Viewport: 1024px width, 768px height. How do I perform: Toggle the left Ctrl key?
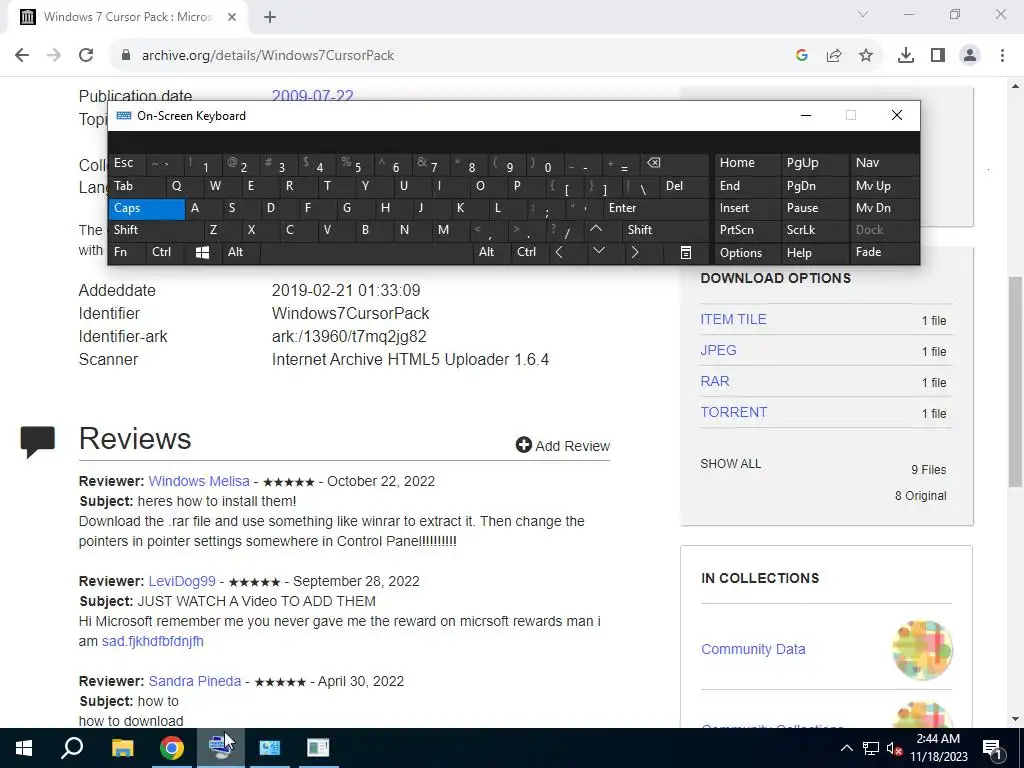(x=165, y=252)
